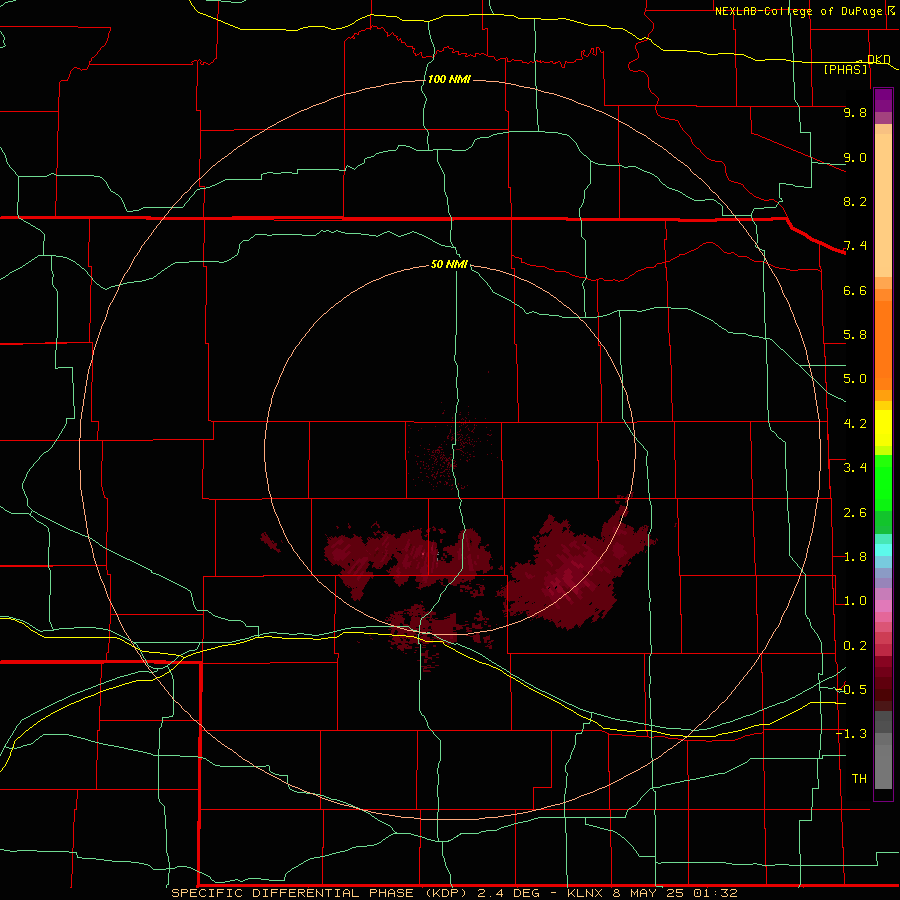Click the [PHAS] legend heading
Screen dimensions: 900x900
(x=845, y=69)
